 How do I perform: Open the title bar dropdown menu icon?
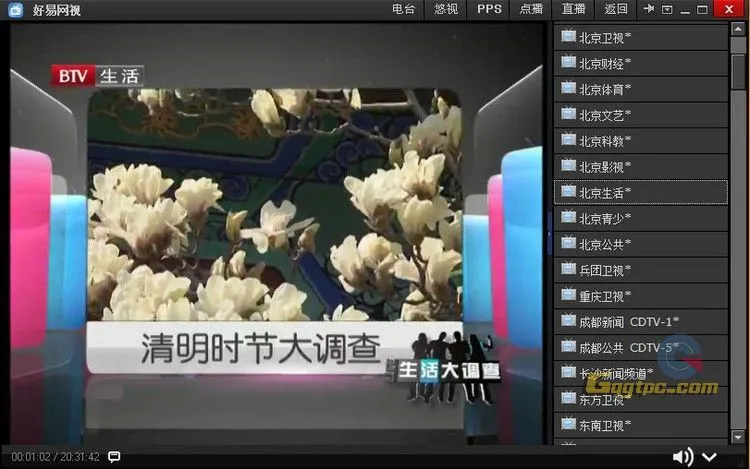point(667,10)
